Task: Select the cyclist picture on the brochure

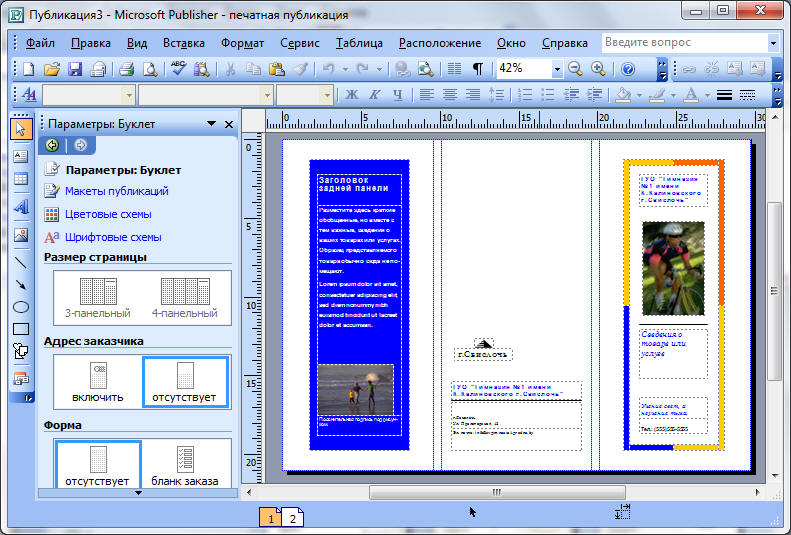Action: [673, 268]
